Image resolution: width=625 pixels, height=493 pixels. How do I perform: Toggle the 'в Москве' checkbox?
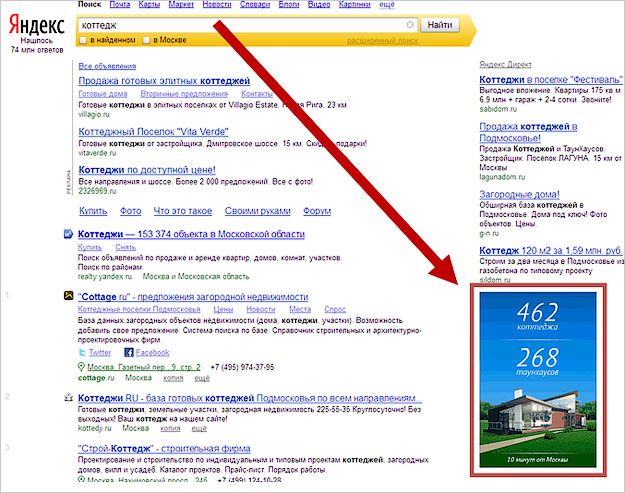point(146,40)
